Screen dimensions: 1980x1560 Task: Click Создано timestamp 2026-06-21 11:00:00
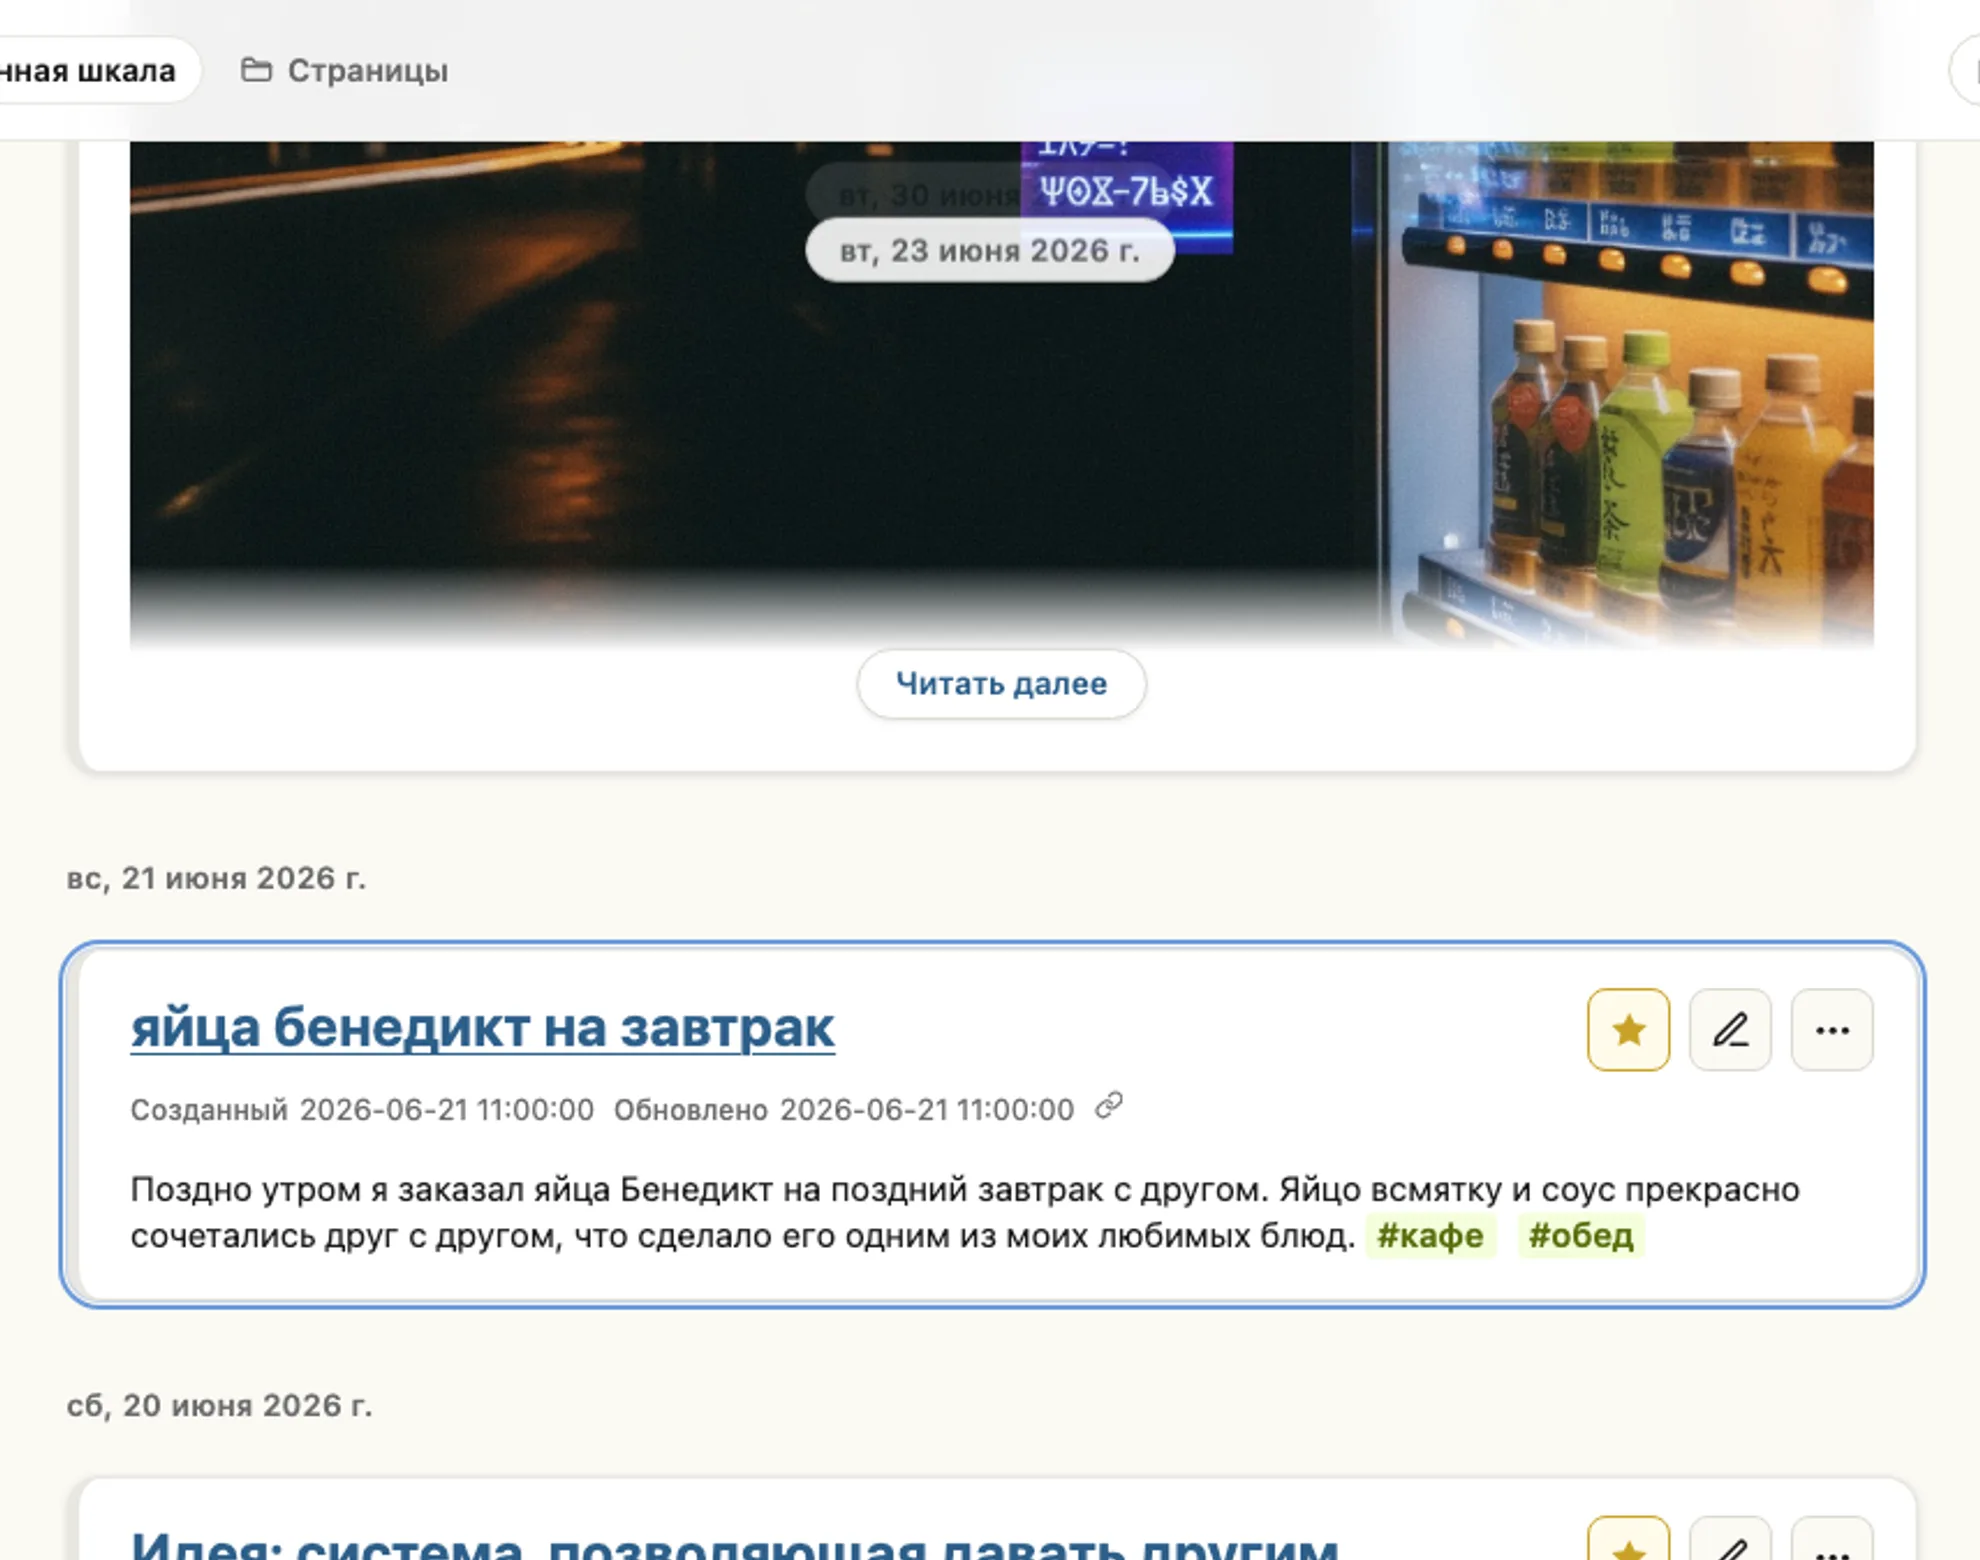[447, 1110]
